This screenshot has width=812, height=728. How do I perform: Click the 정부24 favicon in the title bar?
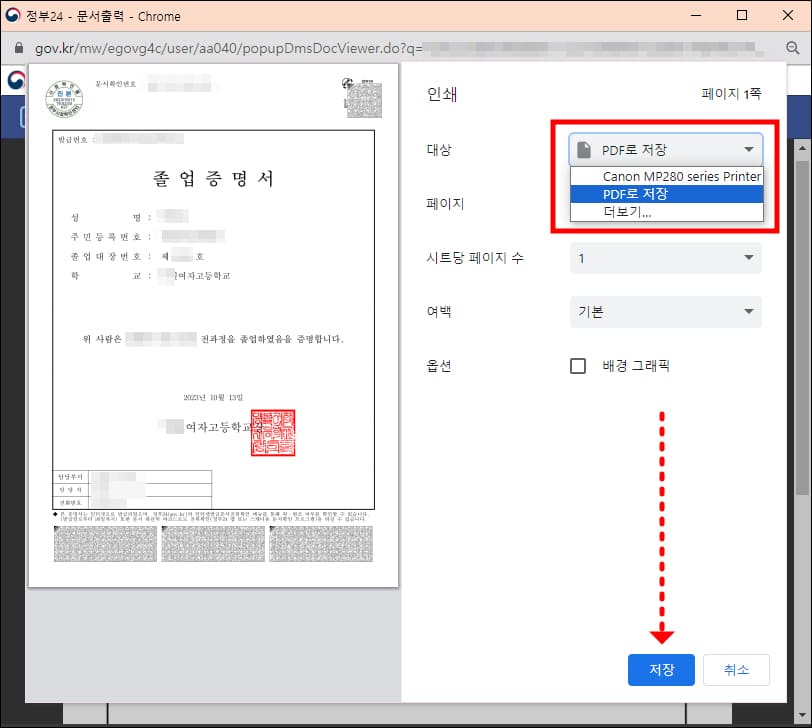(12, 15)
